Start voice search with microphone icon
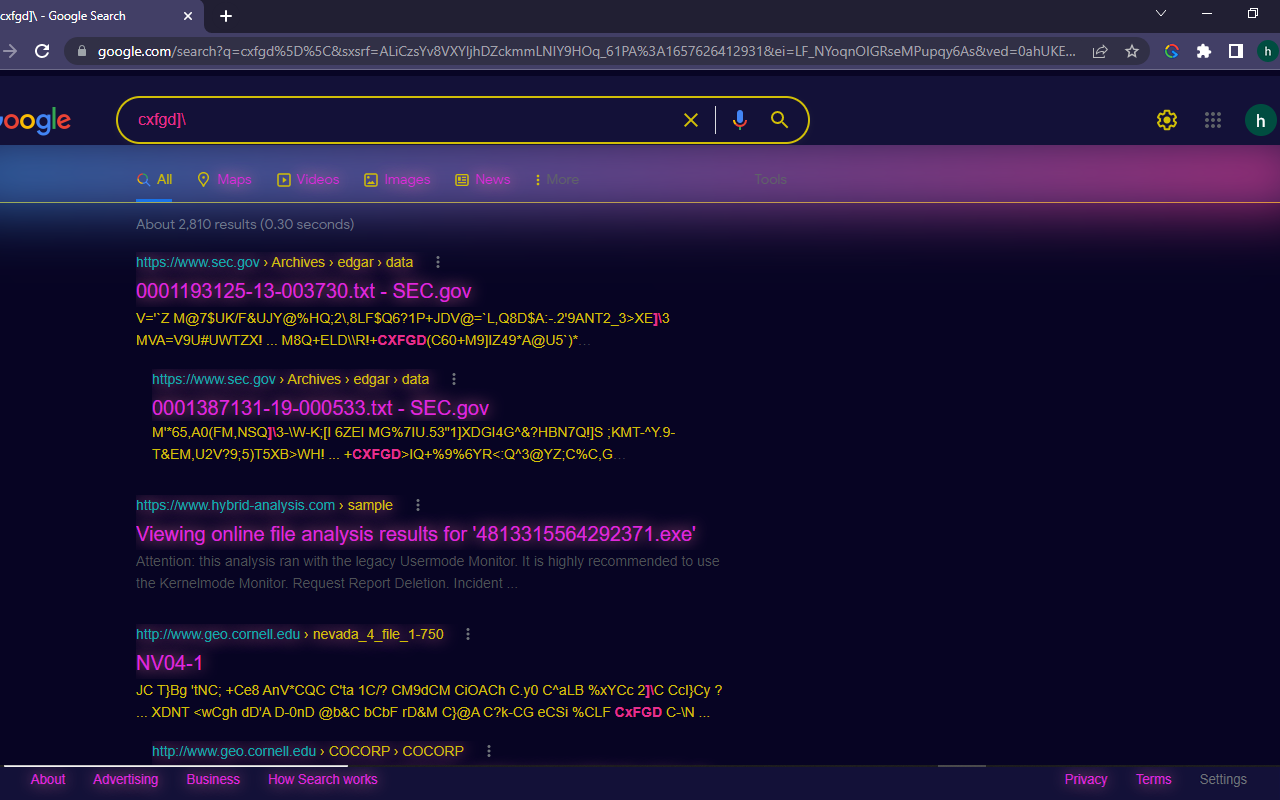 pyautogui.click(x=740, y=120)
